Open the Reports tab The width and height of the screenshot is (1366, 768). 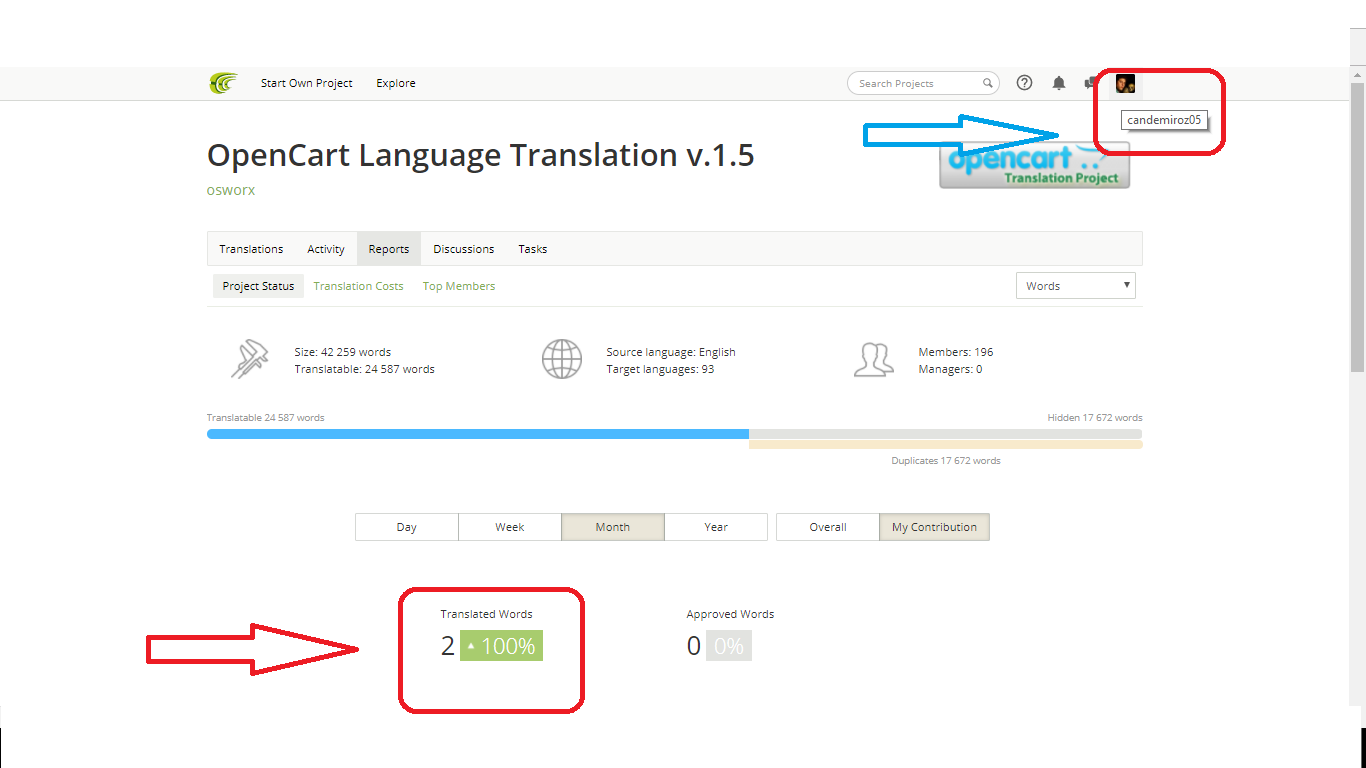(x=389, y=249)
